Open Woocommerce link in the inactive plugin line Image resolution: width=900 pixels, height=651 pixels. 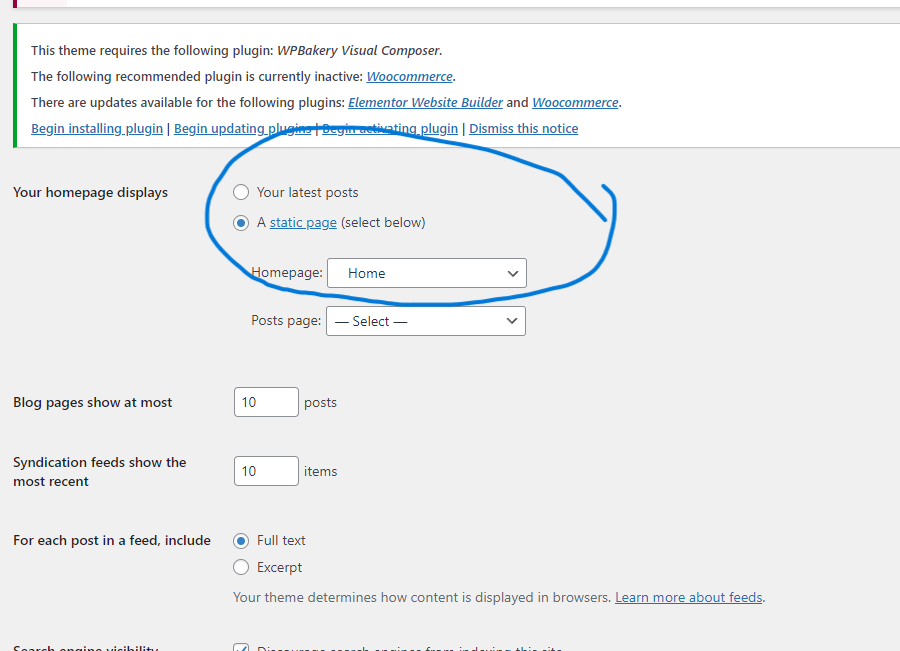(x=409, y=77)
